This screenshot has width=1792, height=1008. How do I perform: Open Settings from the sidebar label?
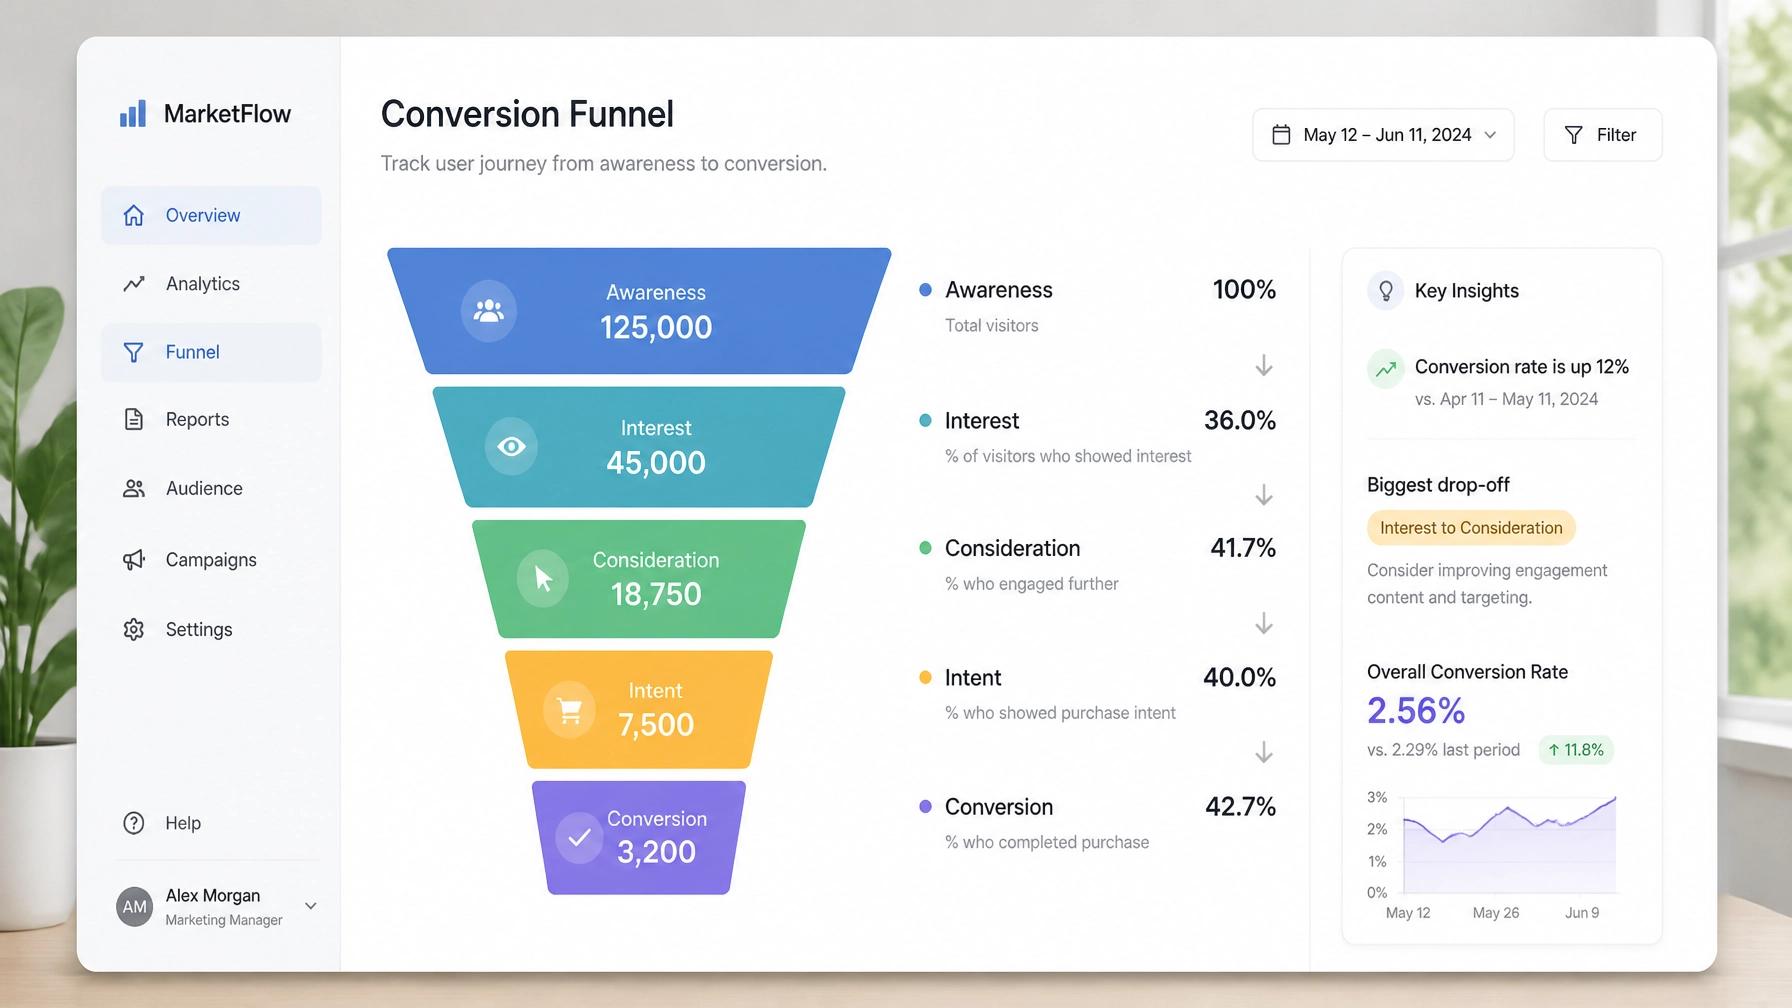click(199, 629)
